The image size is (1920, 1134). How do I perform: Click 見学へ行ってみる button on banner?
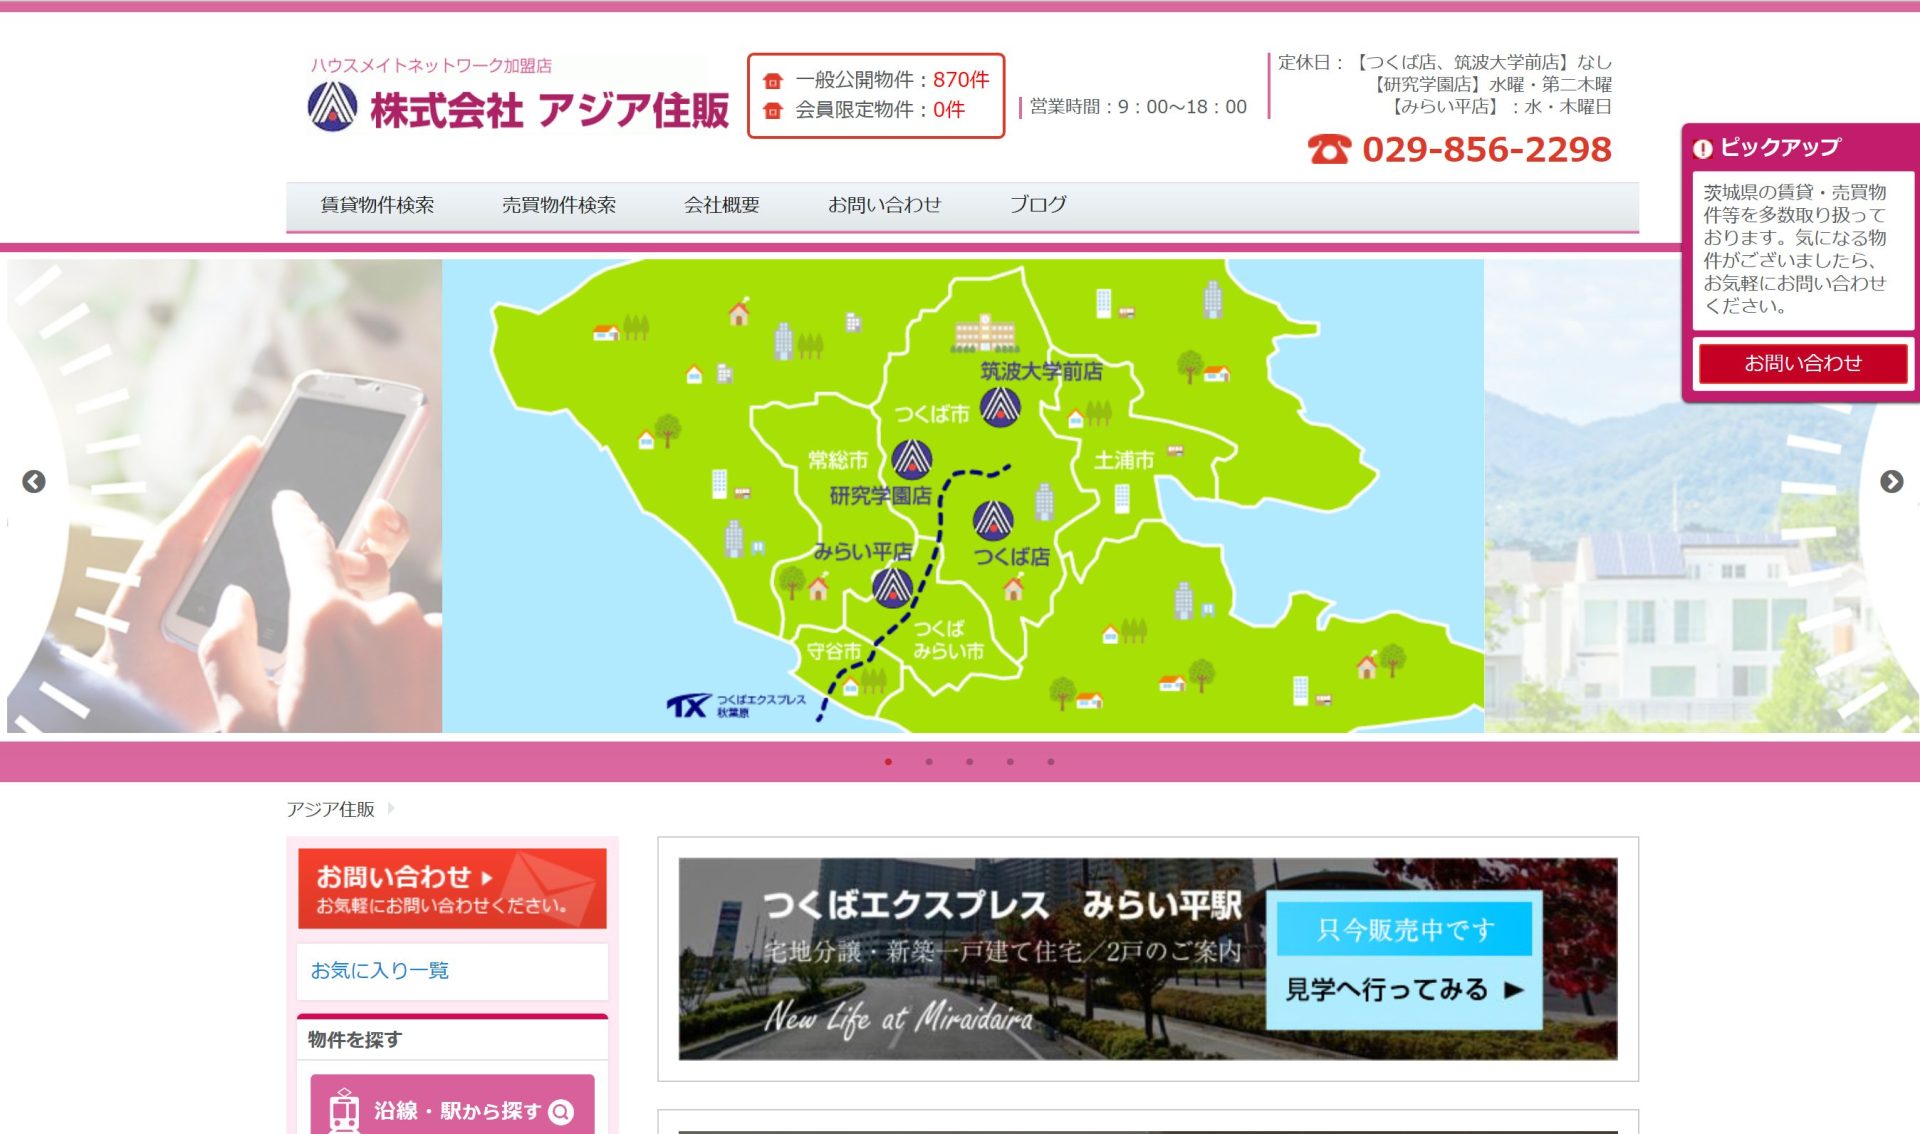[x=1404, y=990]
